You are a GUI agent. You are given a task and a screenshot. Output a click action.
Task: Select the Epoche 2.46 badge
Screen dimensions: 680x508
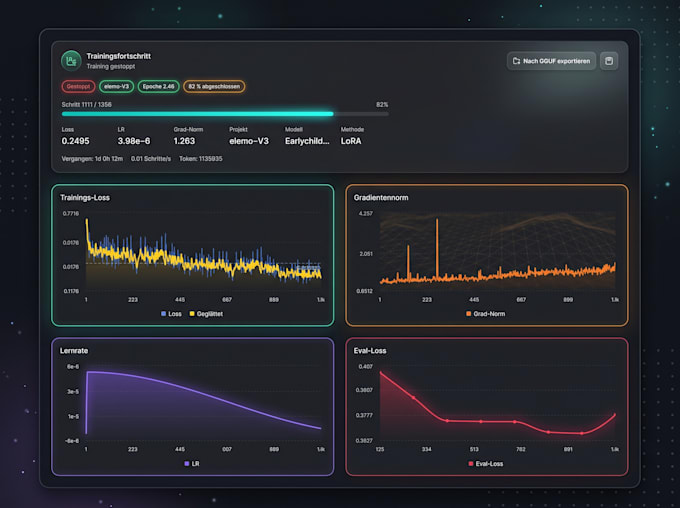[x=158, y=86]
